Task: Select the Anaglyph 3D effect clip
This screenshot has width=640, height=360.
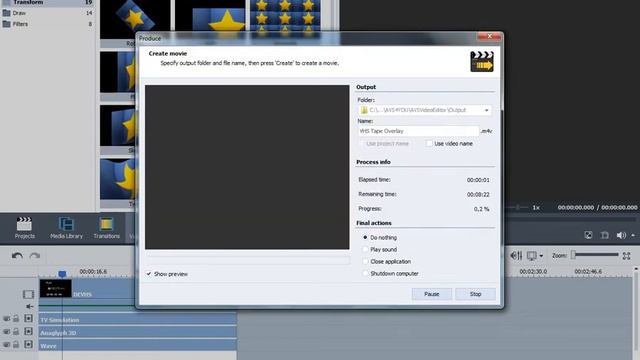Action: 138,333
